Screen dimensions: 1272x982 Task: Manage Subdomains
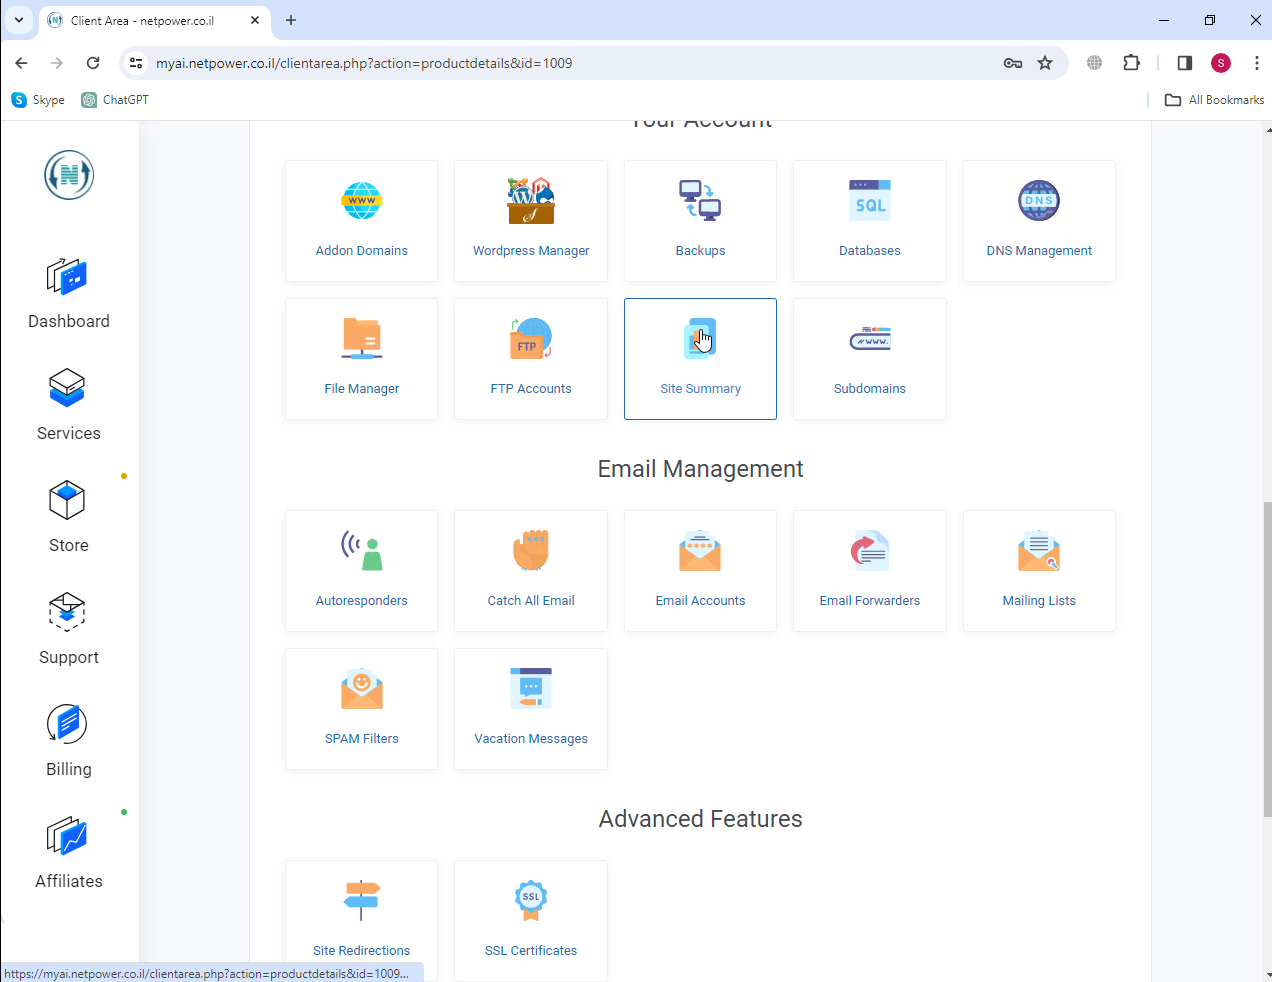[x=869, y=359]
